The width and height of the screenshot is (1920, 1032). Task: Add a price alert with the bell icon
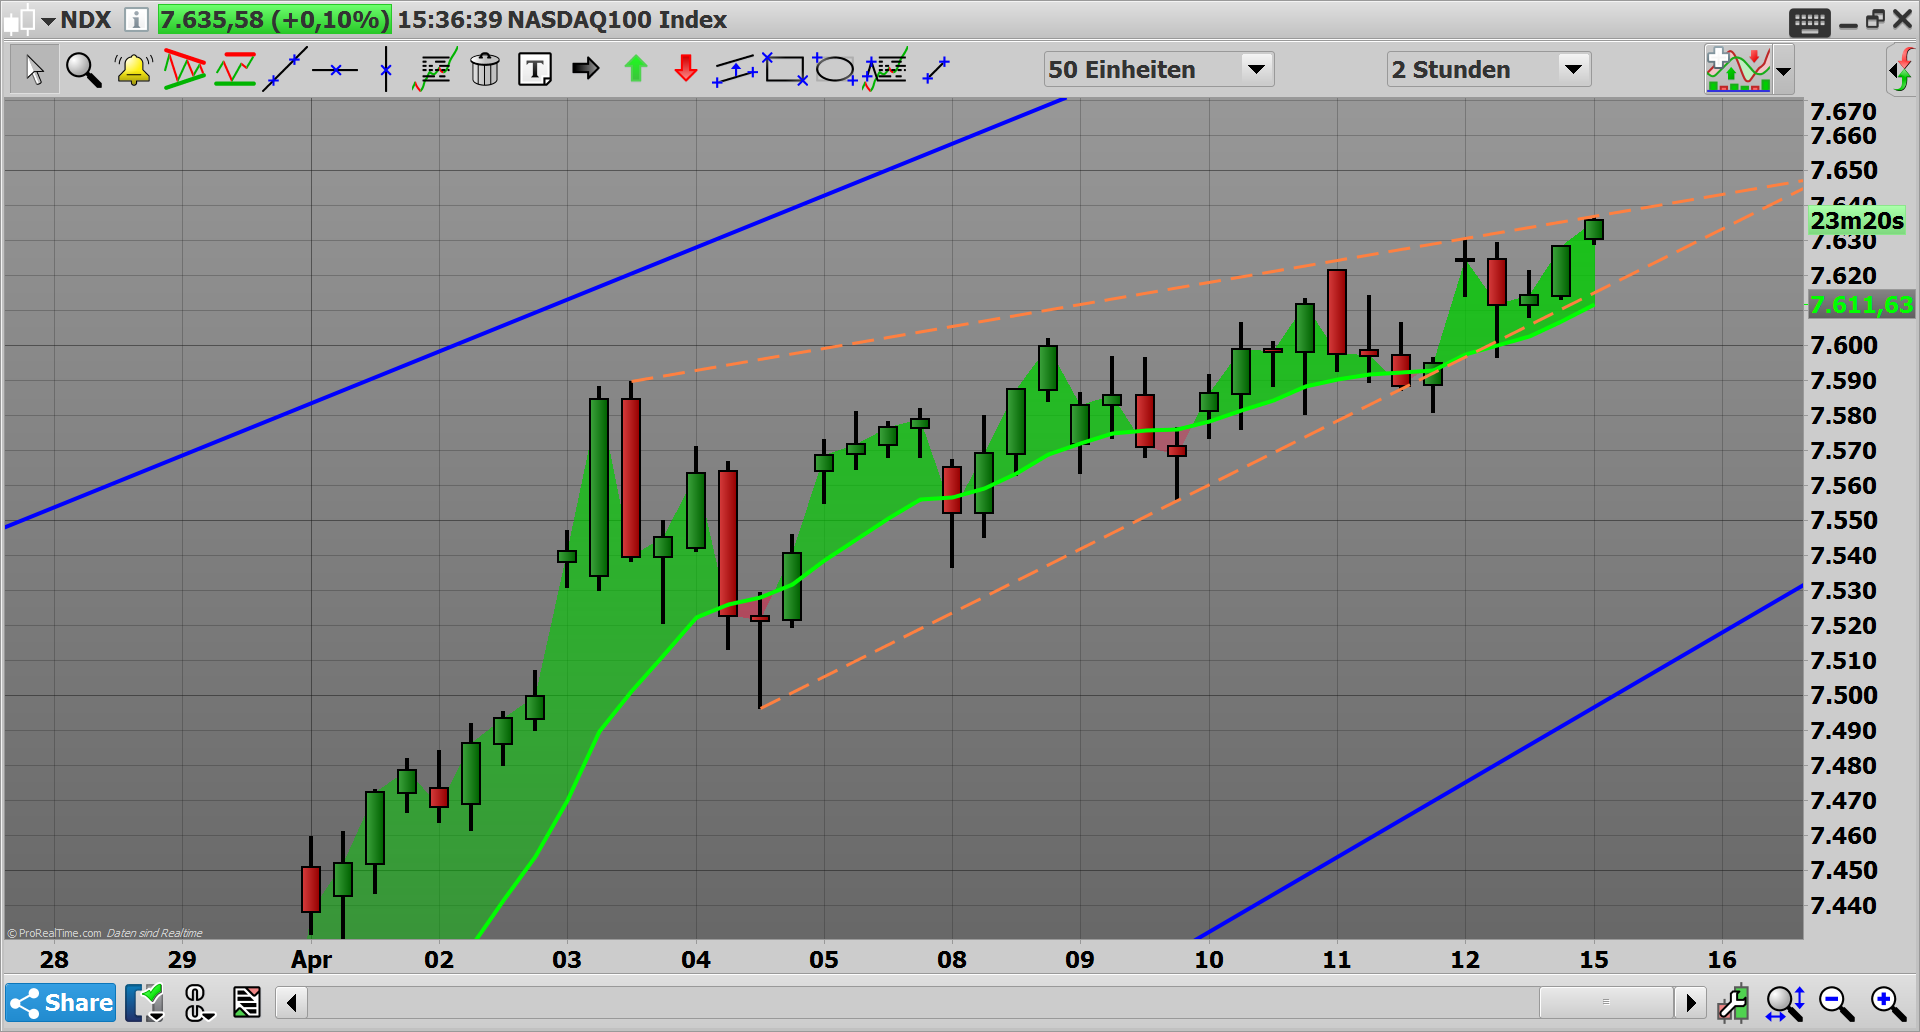click(133, 70)
